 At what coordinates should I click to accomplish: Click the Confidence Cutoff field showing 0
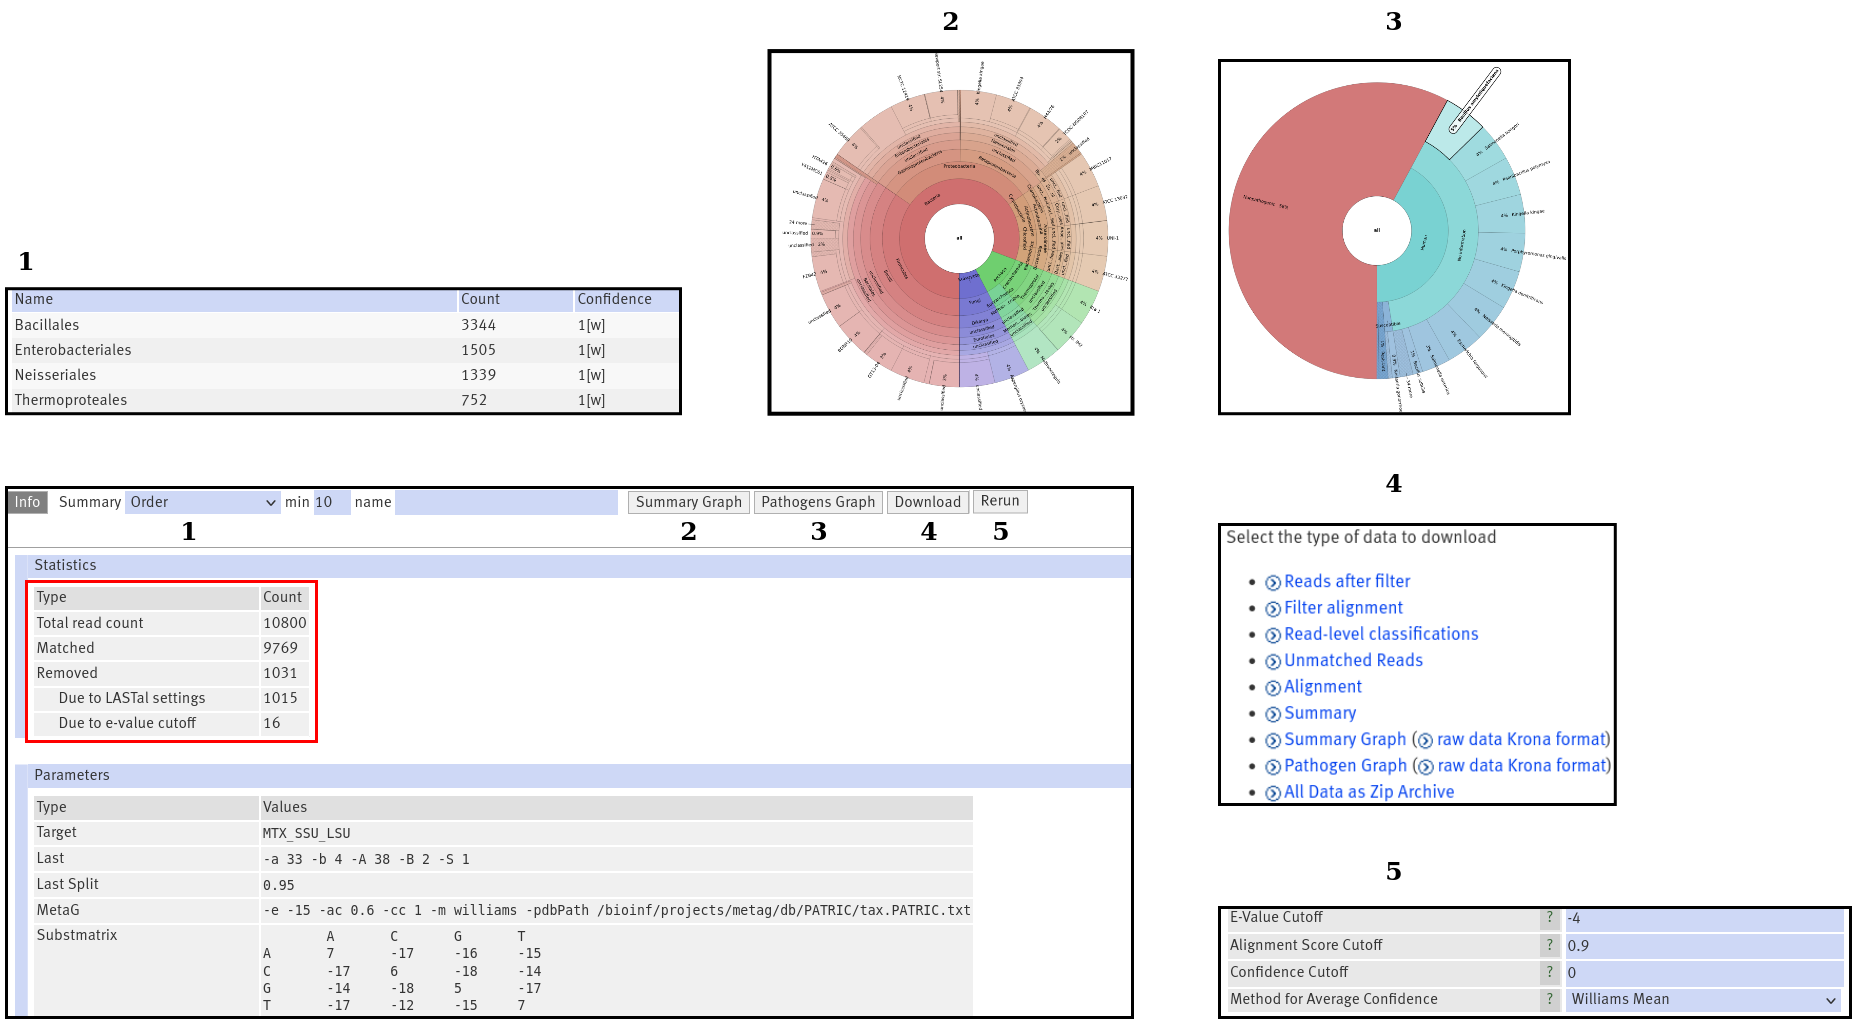[1704, 972]
